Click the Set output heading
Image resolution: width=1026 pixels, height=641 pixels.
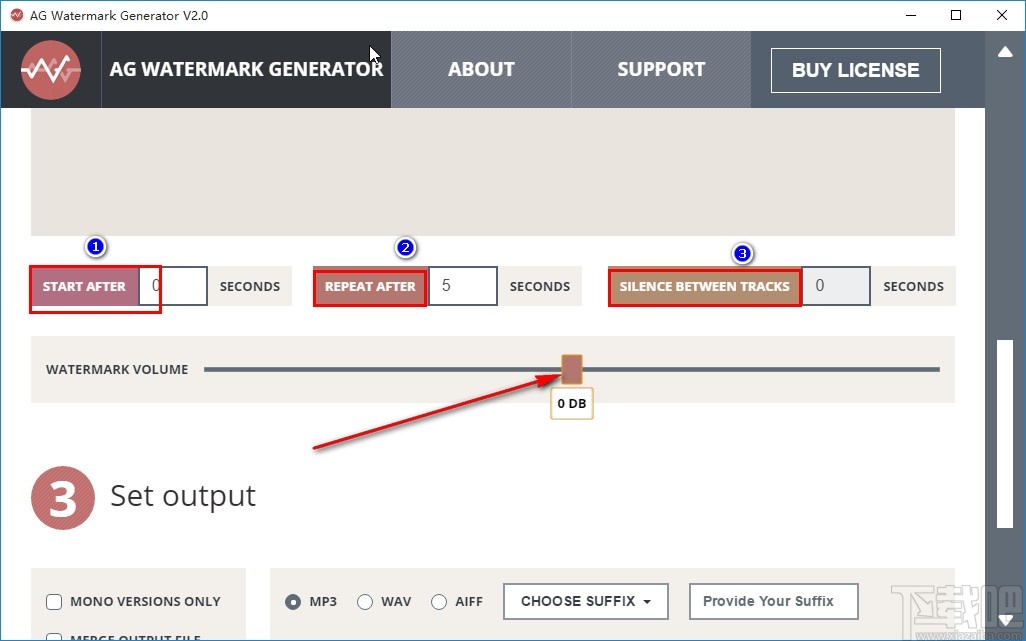point(183,496)
